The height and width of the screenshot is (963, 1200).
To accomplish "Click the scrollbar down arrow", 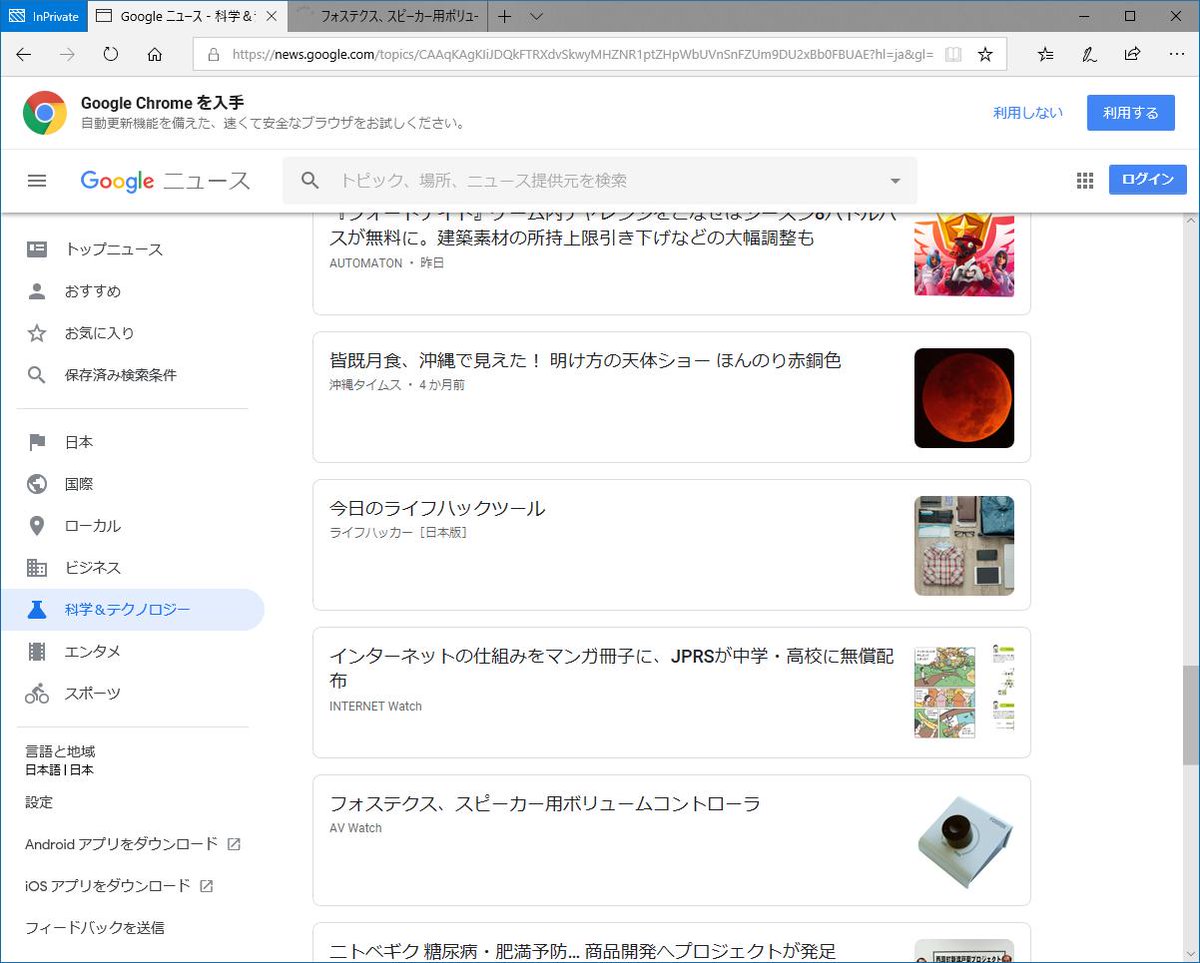I will [1191, 955].
